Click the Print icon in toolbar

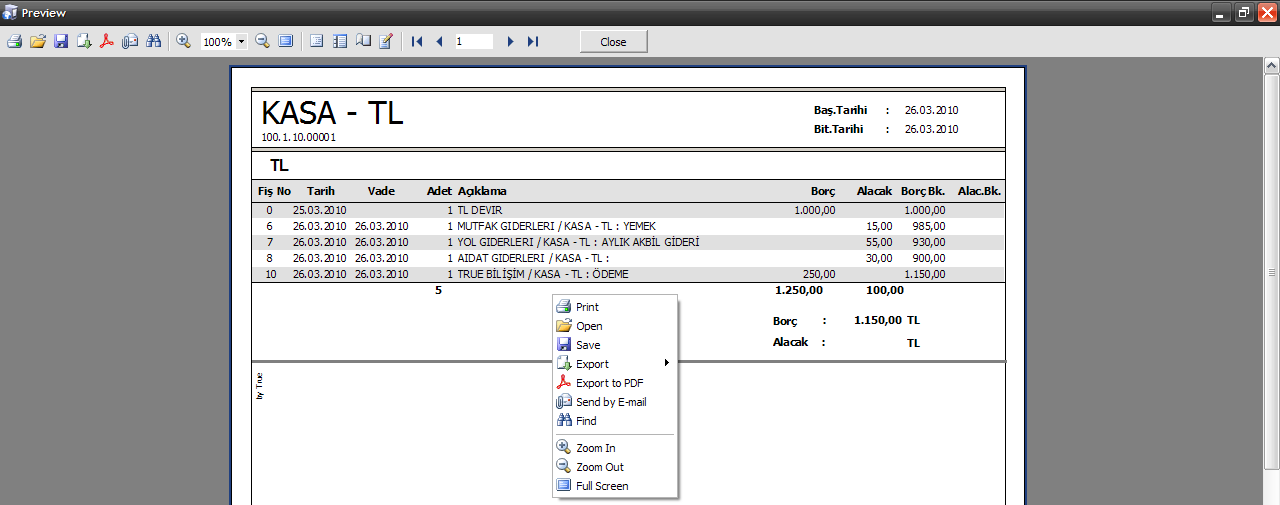[14, 41]
